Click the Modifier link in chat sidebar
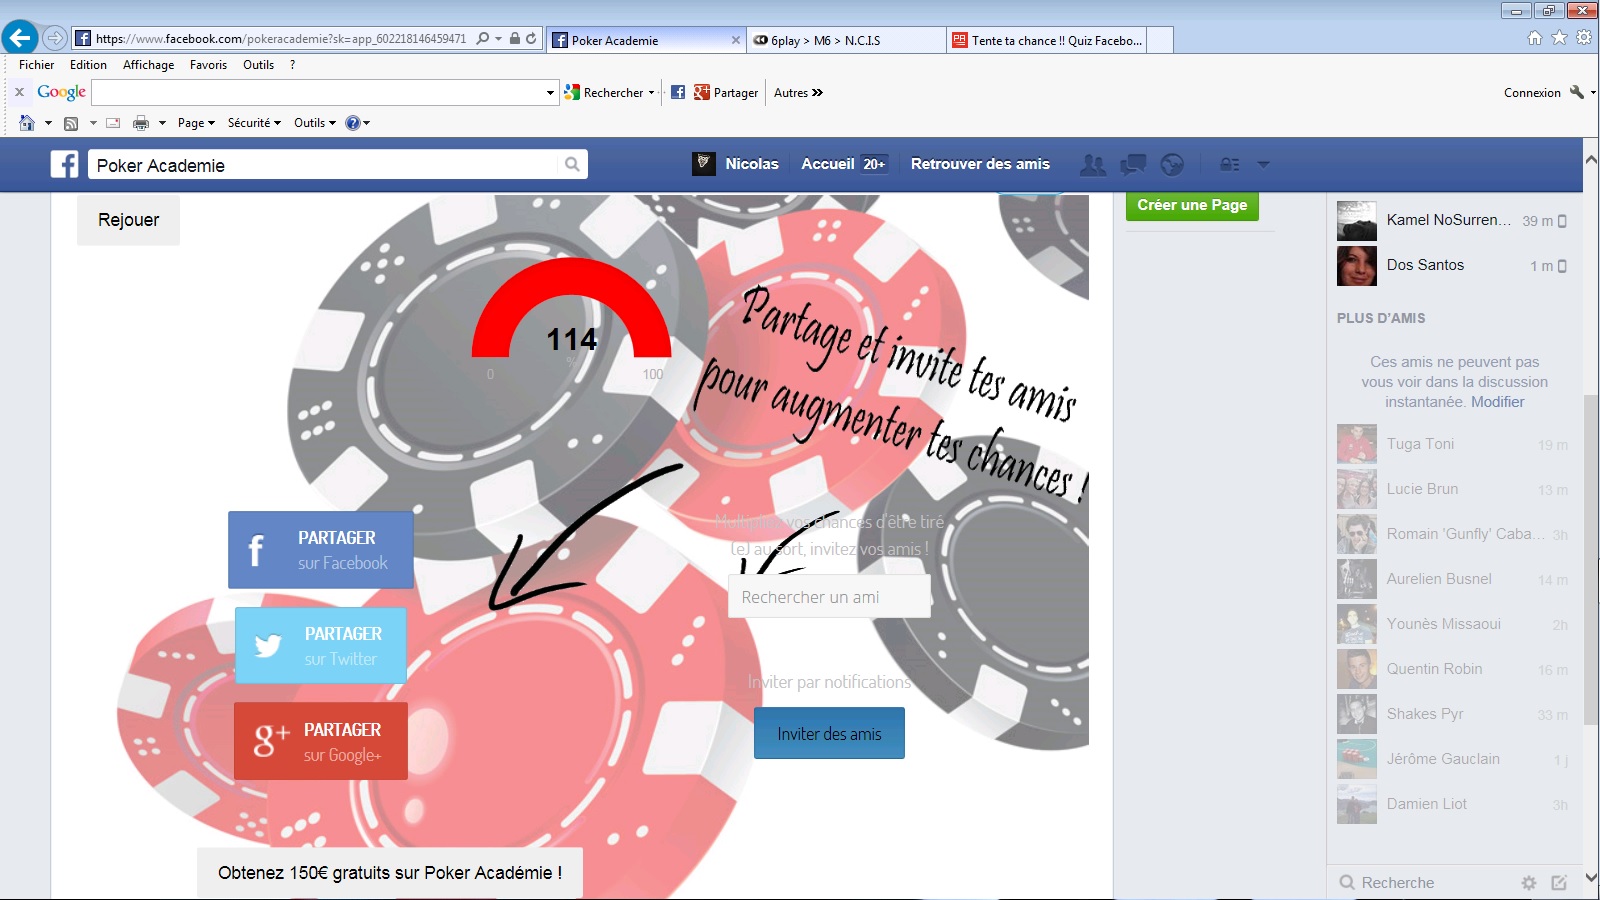The image size is (1600, 900). click(1498, 402)
